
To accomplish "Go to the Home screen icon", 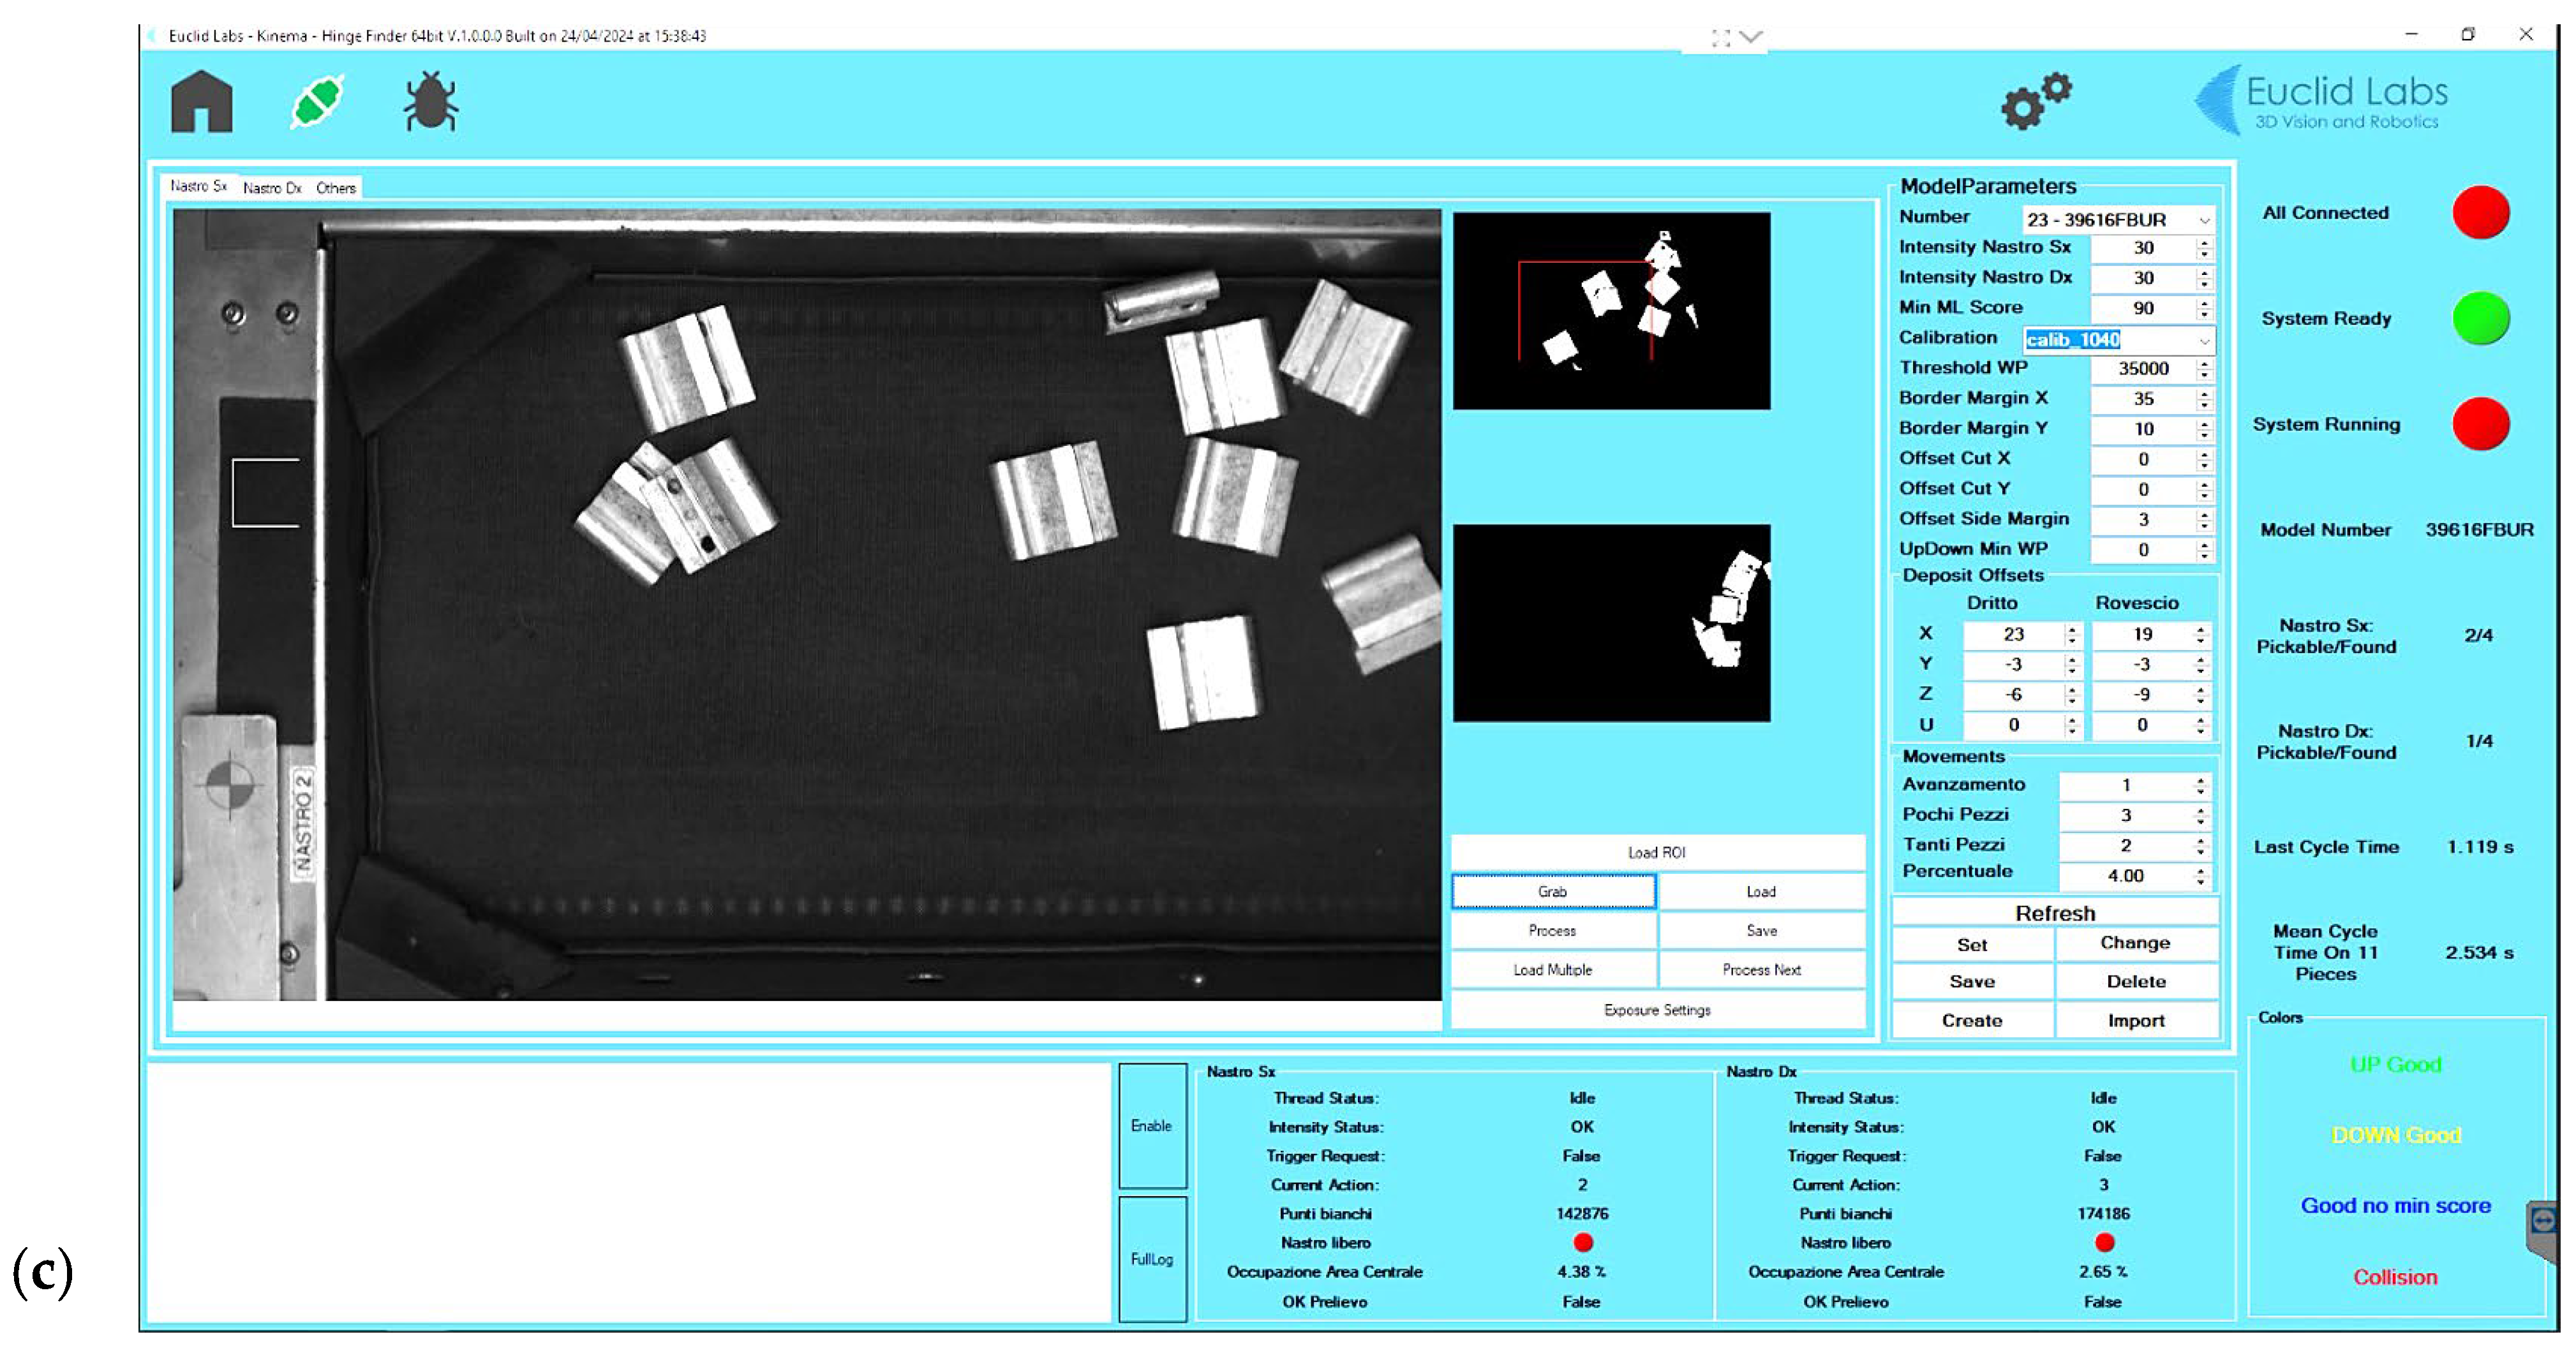I will click(201, 101).
